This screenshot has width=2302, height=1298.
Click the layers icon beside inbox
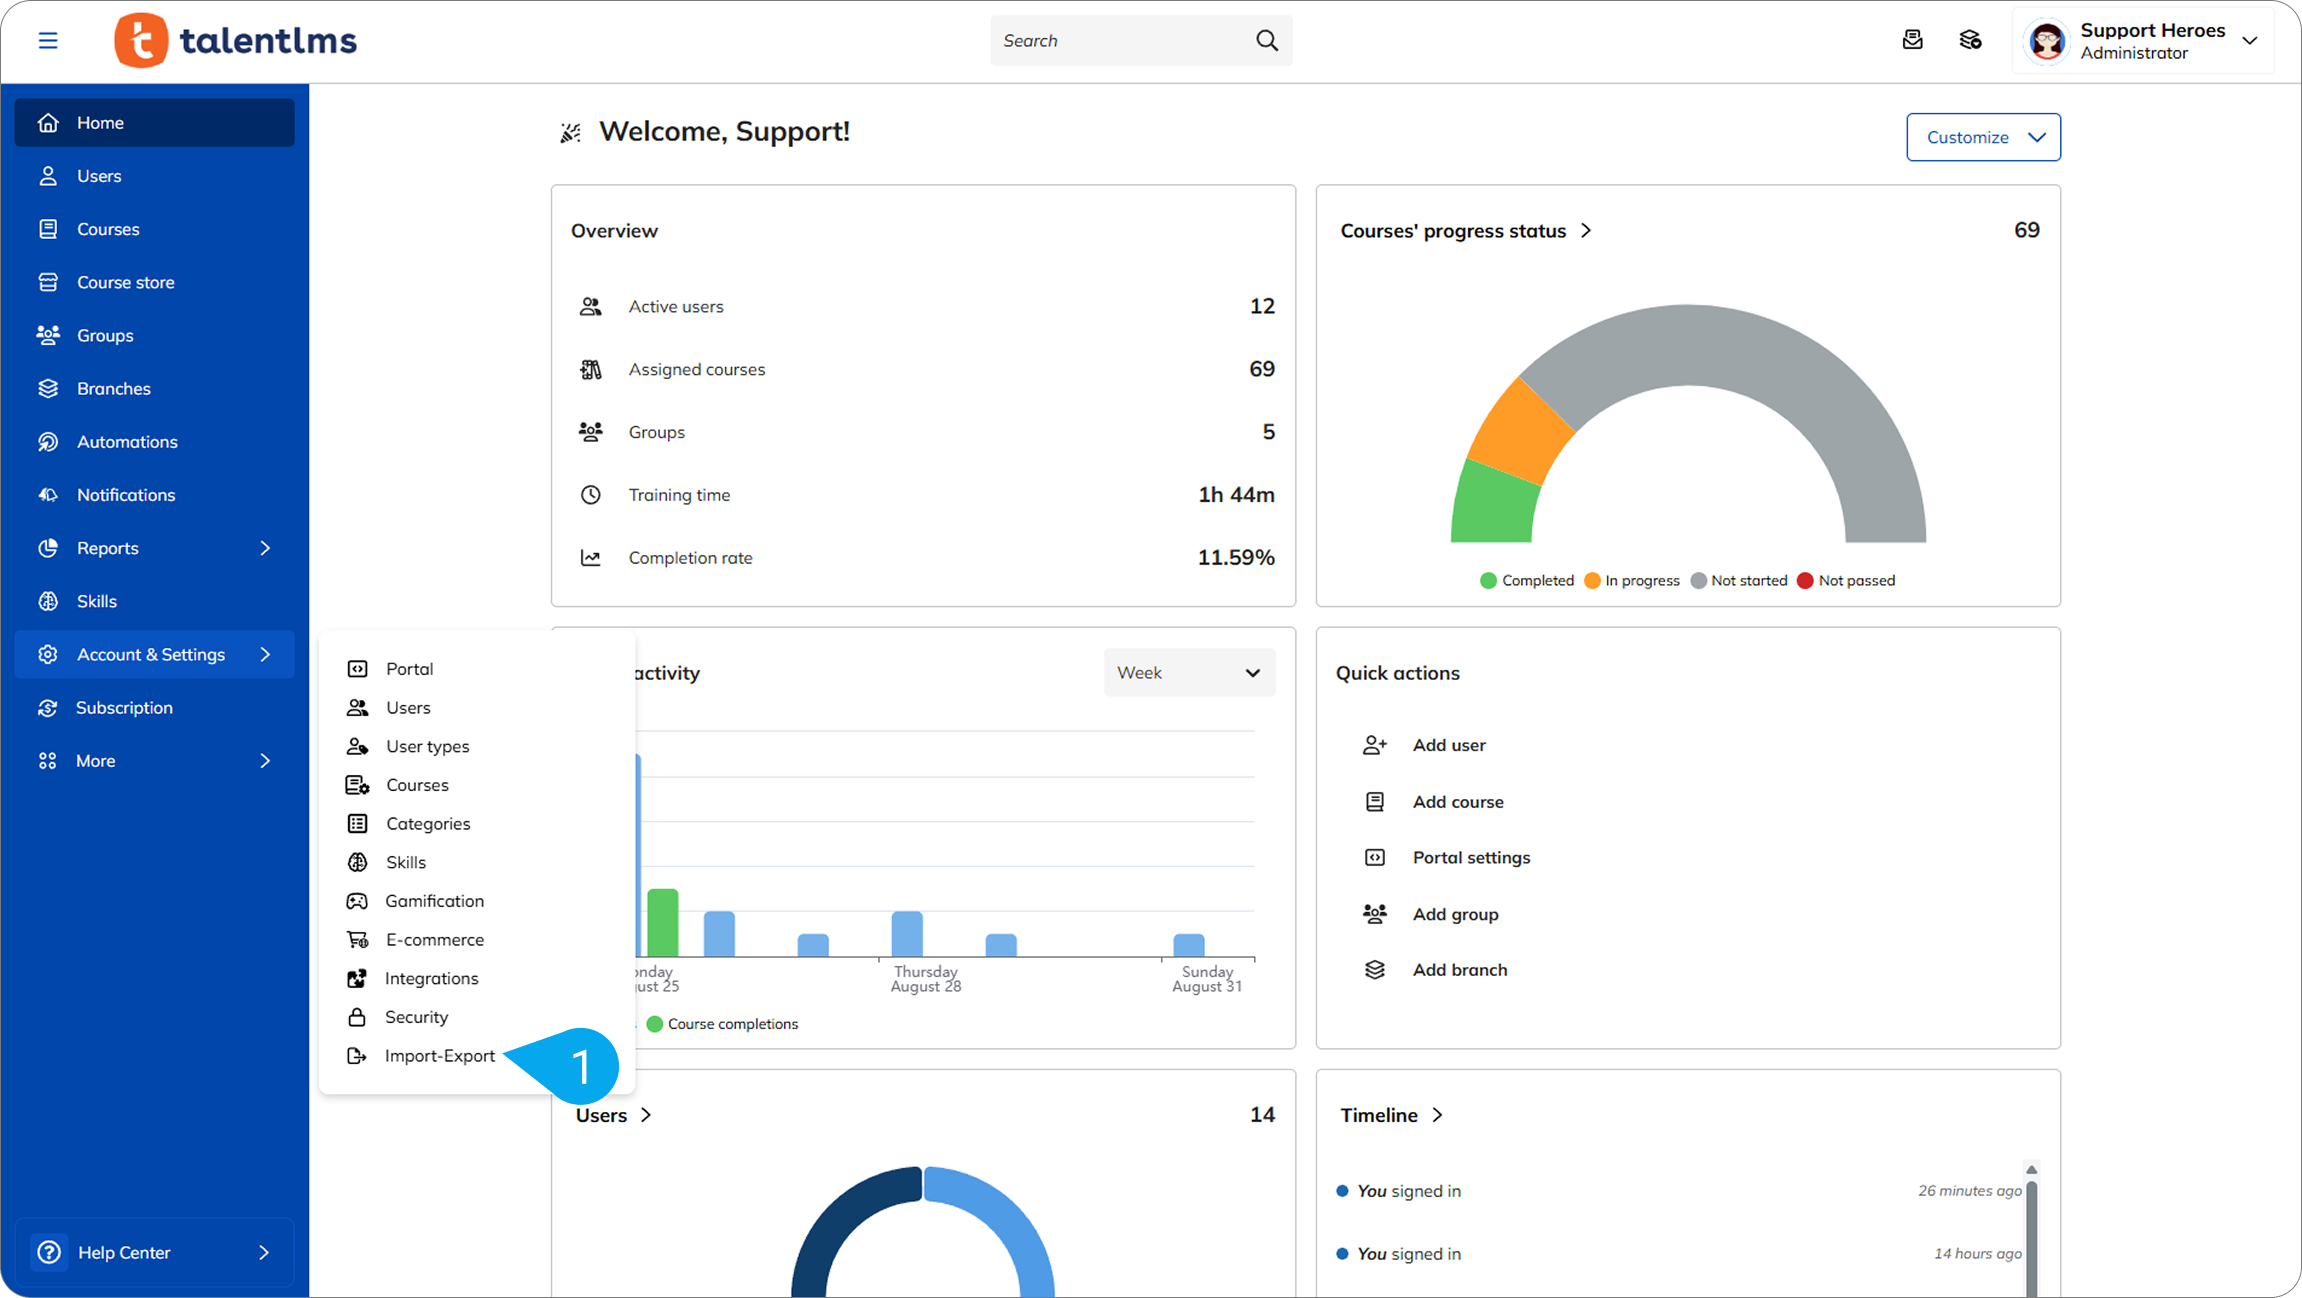coord(1970,40)
